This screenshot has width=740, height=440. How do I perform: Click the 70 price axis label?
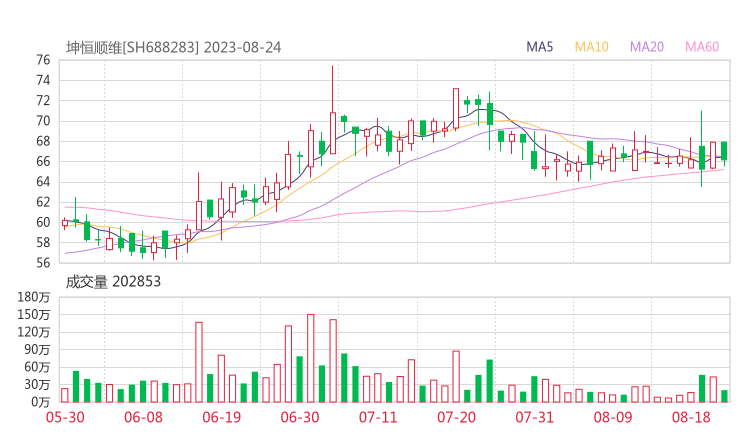tap(43, 121)
